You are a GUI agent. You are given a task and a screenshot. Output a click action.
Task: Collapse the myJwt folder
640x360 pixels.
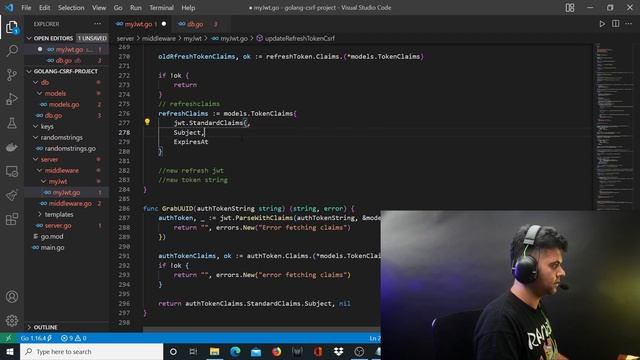[44, 182]
